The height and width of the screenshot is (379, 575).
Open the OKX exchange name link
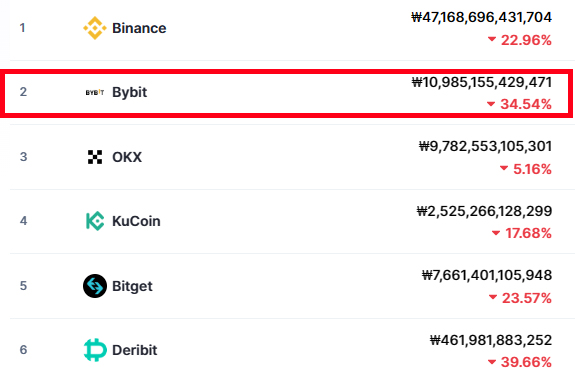[x=127, y=157]
